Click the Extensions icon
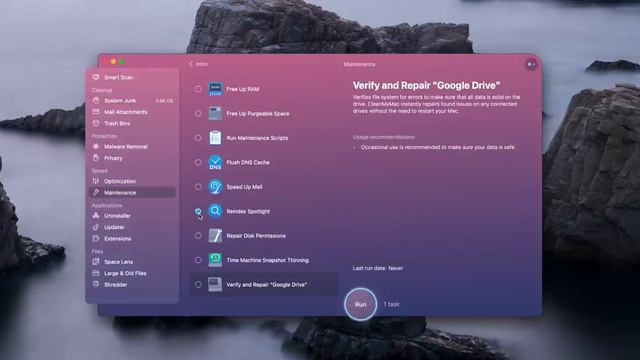Image resolution: width=640 pixels, height=360 pixels. 96,238
